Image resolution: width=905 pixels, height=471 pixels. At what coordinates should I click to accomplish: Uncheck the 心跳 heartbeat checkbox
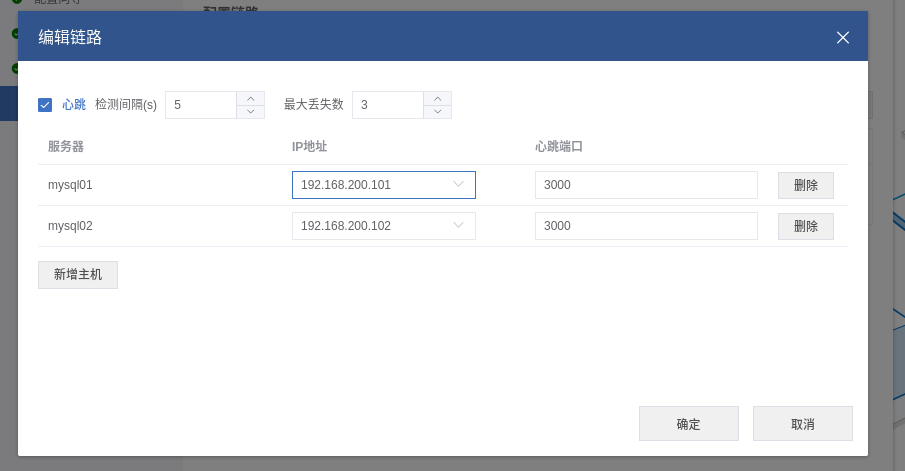(x=45, y=104)
